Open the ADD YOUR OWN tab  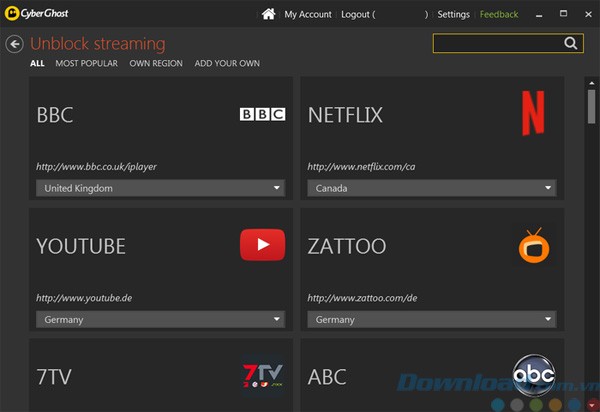click(x=227, y=64)
